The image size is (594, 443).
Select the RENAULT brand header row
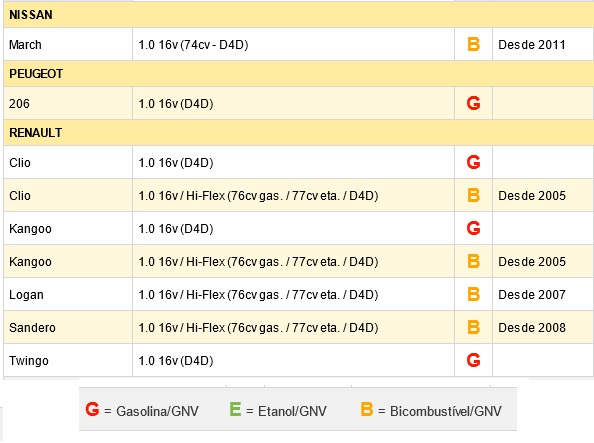click(x=299, y=133)
